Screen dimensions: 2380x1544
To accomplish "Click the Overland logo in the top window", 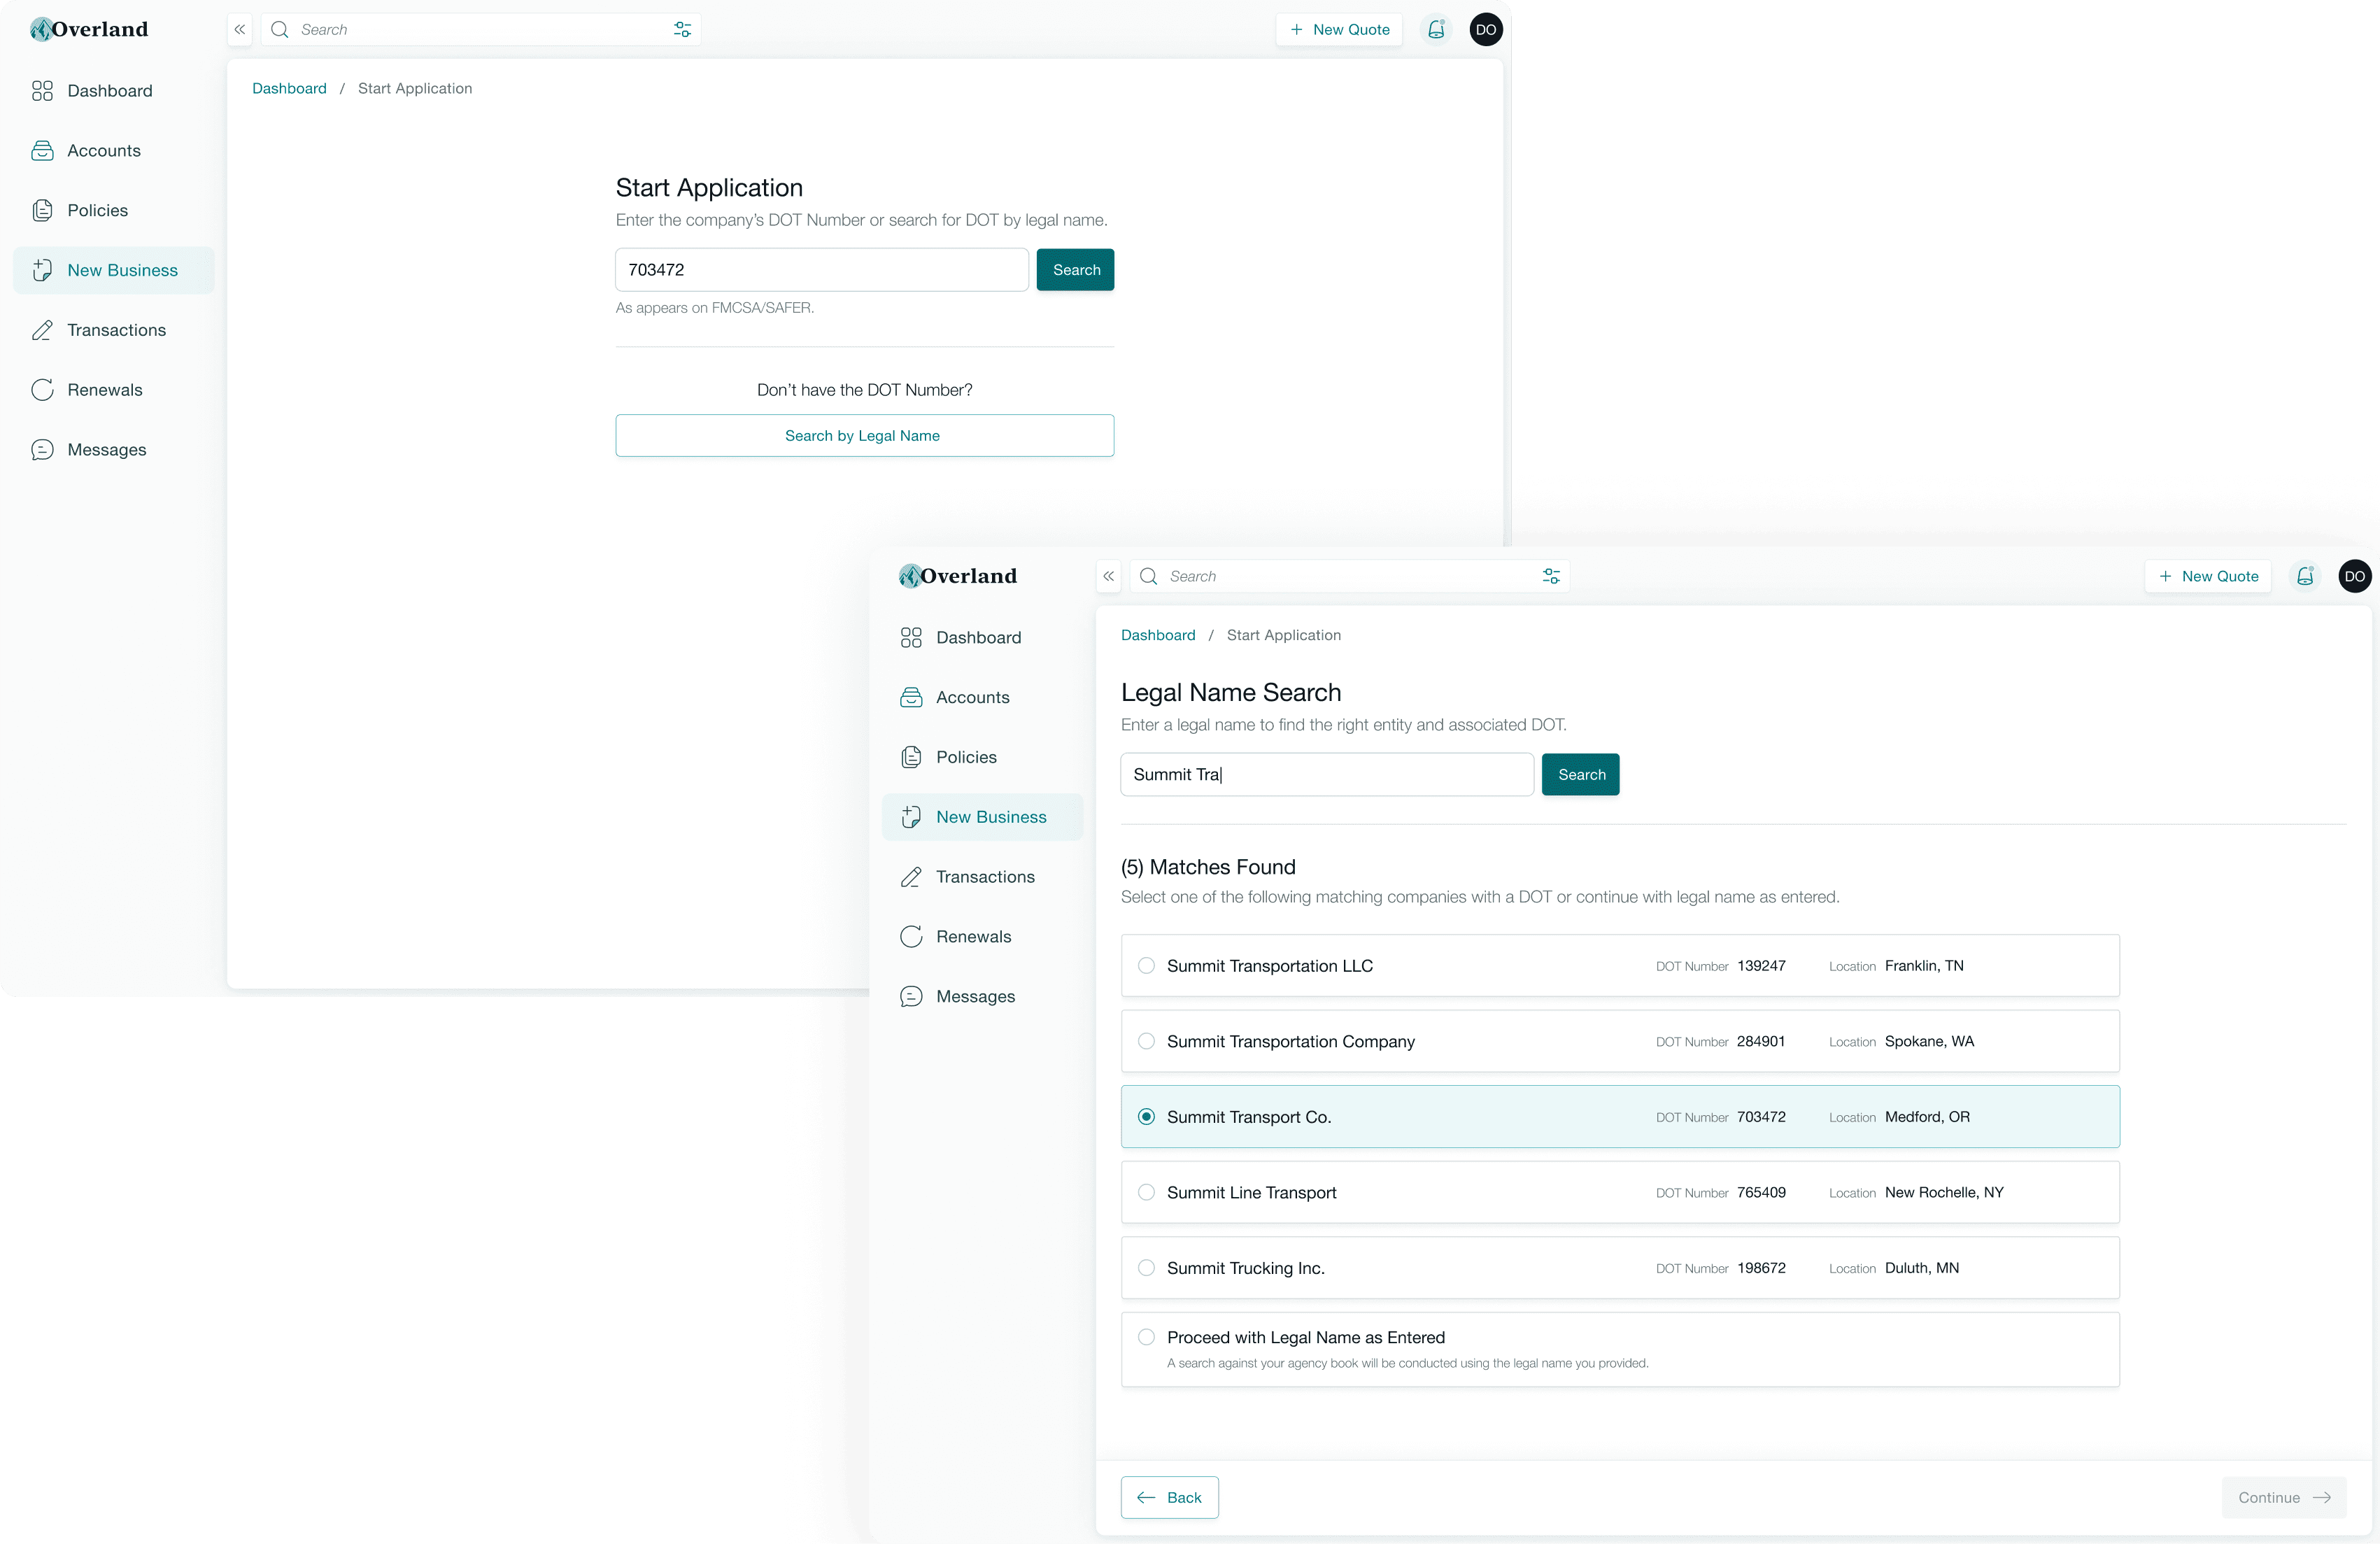I will pos(89,30).
